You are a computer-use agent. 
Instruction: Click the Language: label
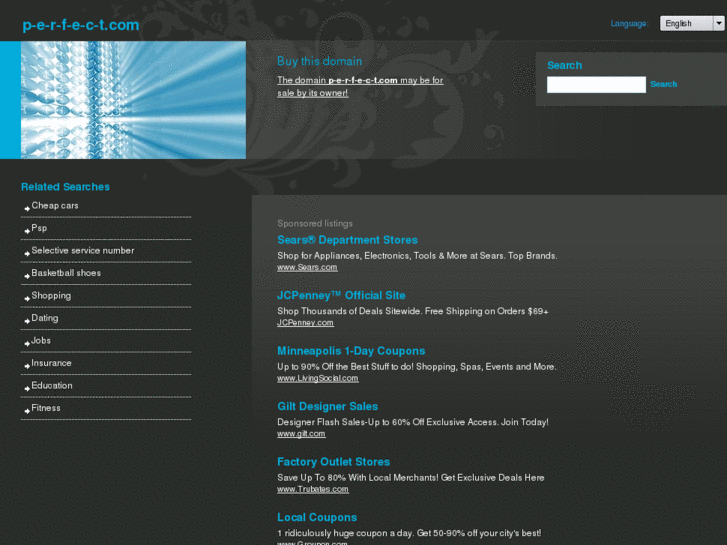(629, 24)
